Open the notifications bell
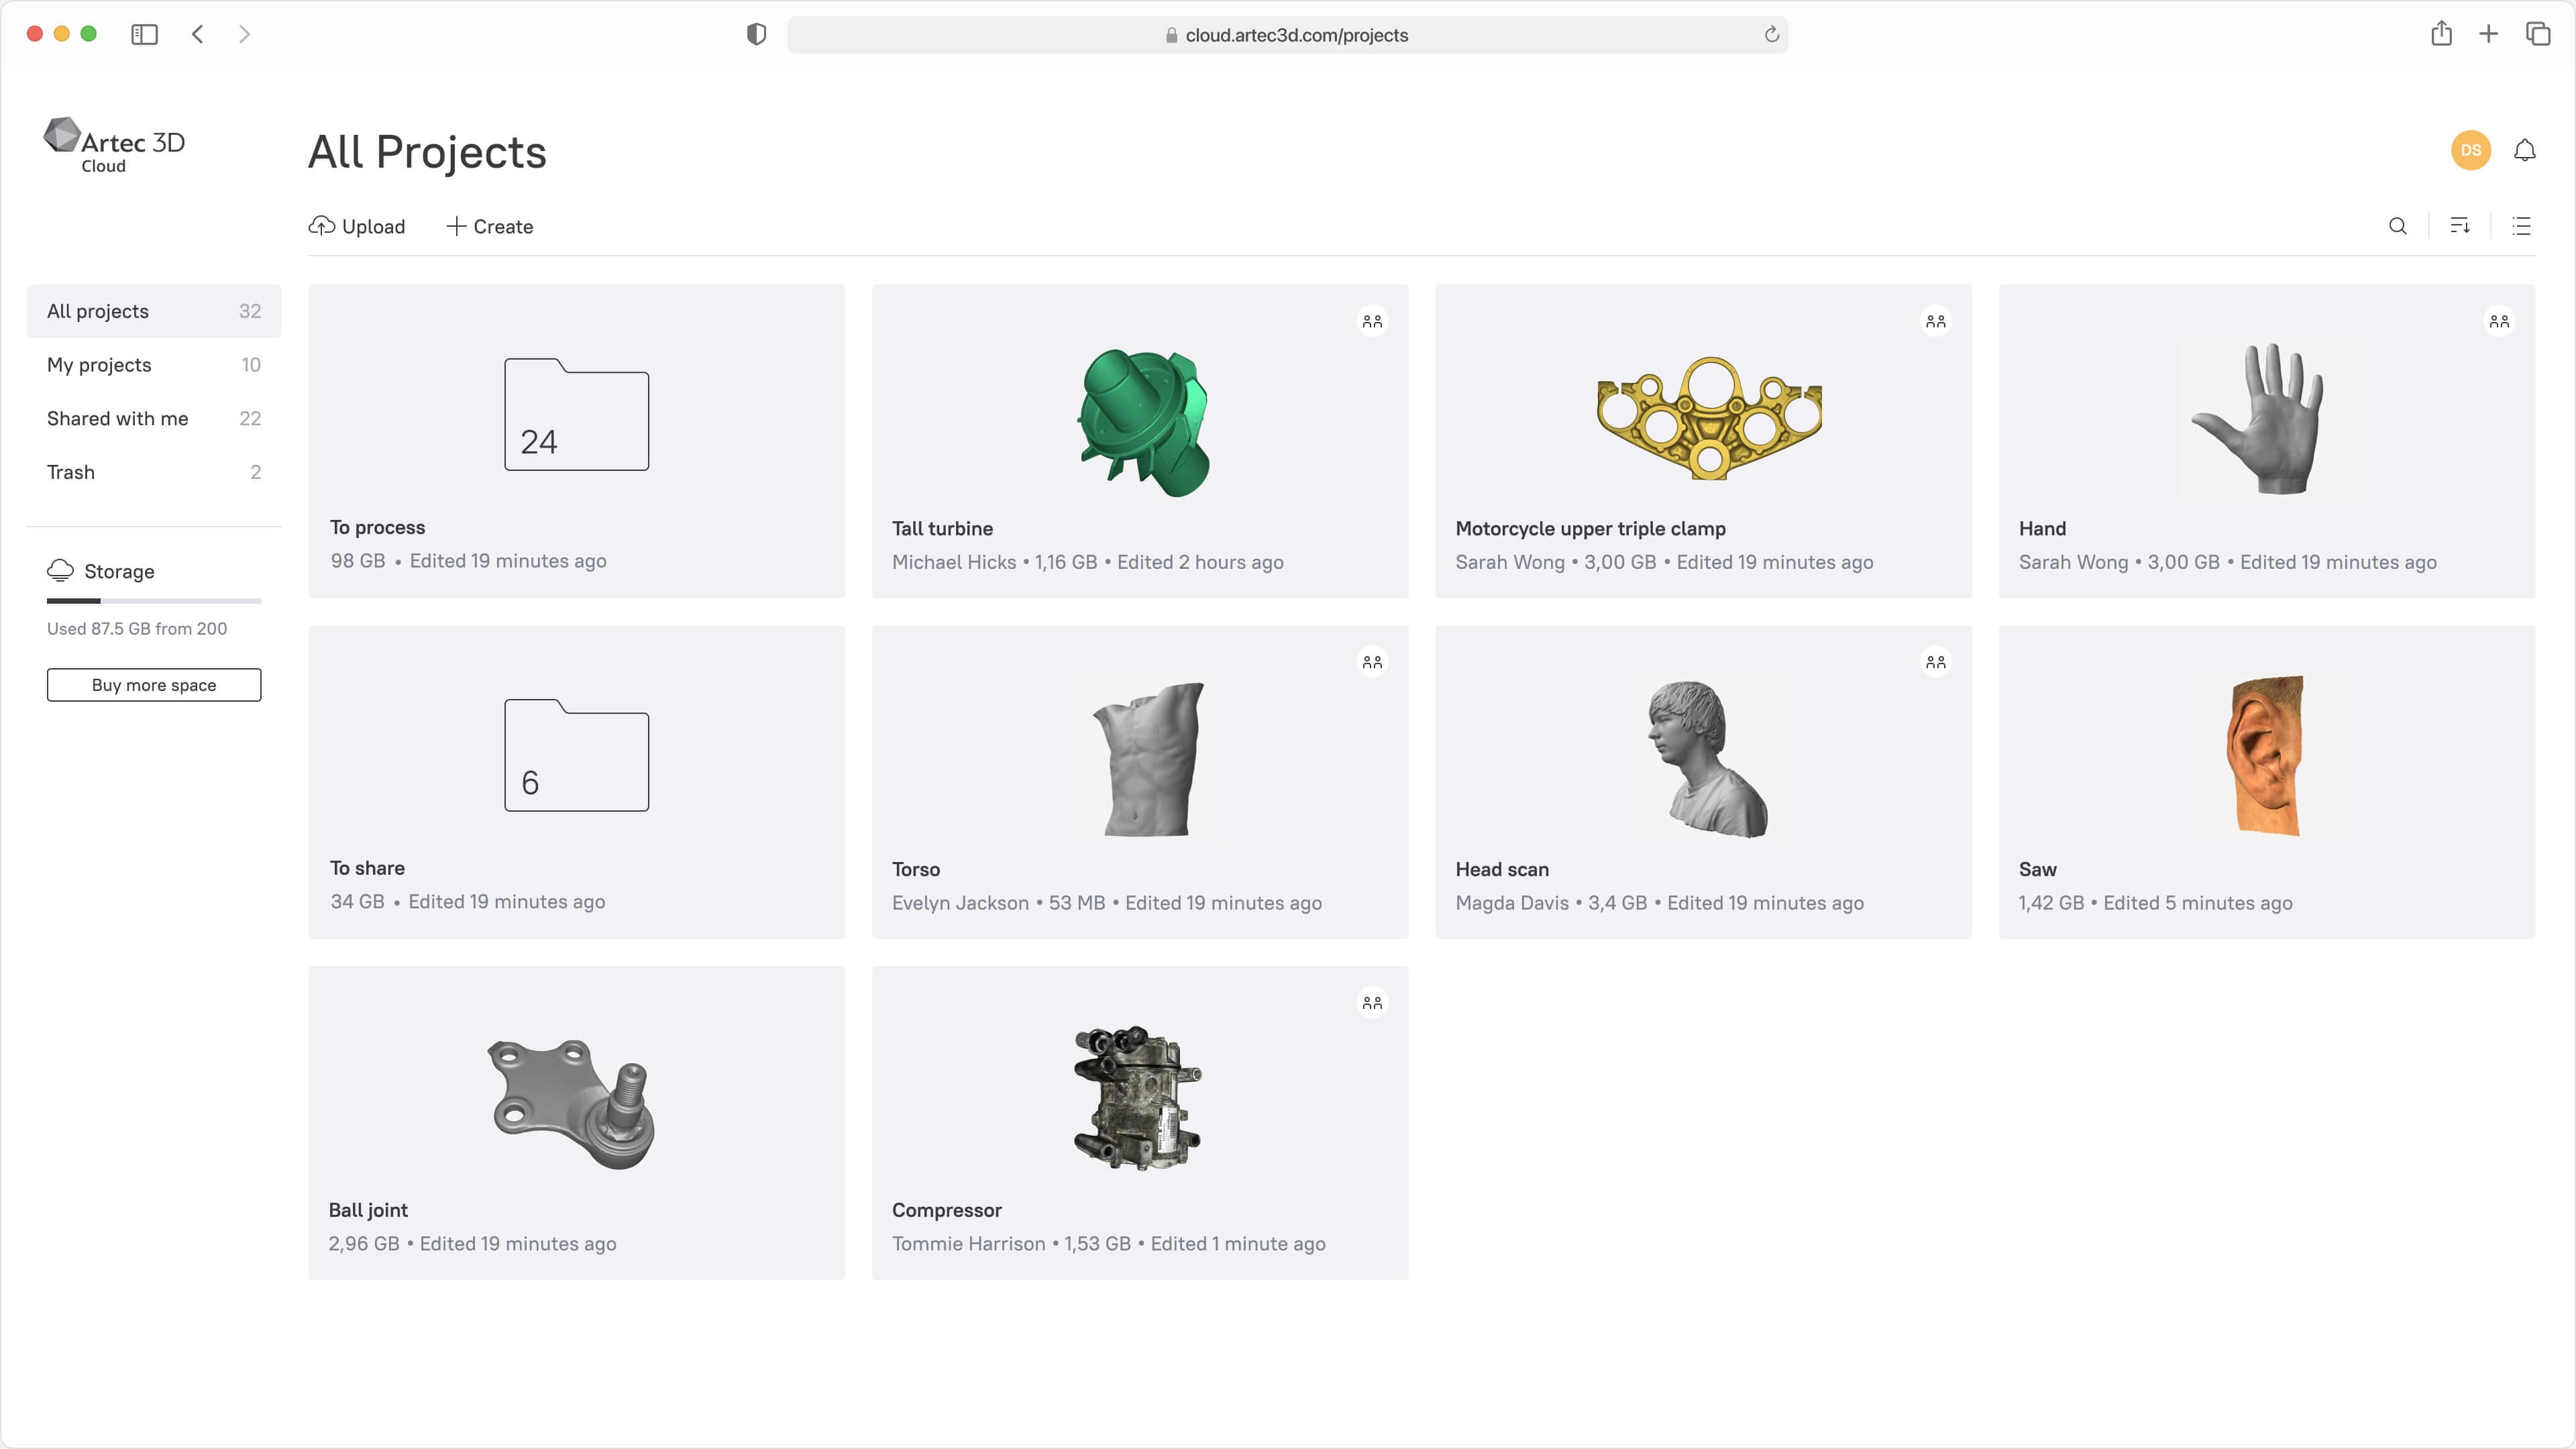 (2524, 150)
